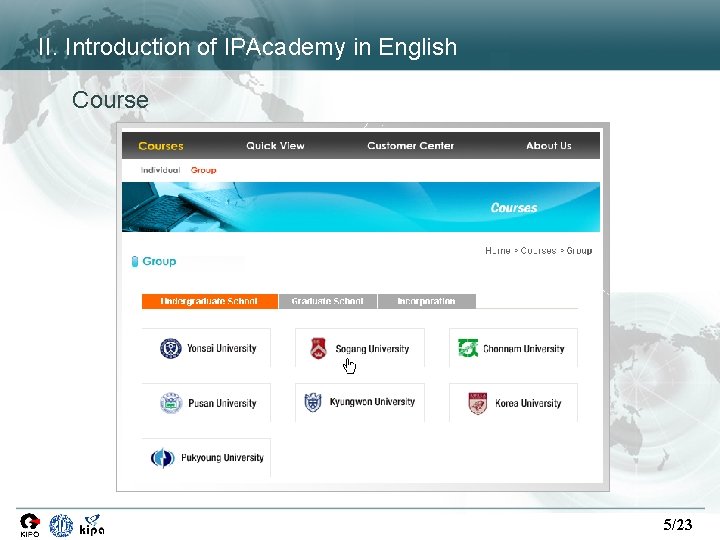Open Korea University text link

(x=528, y=403)
